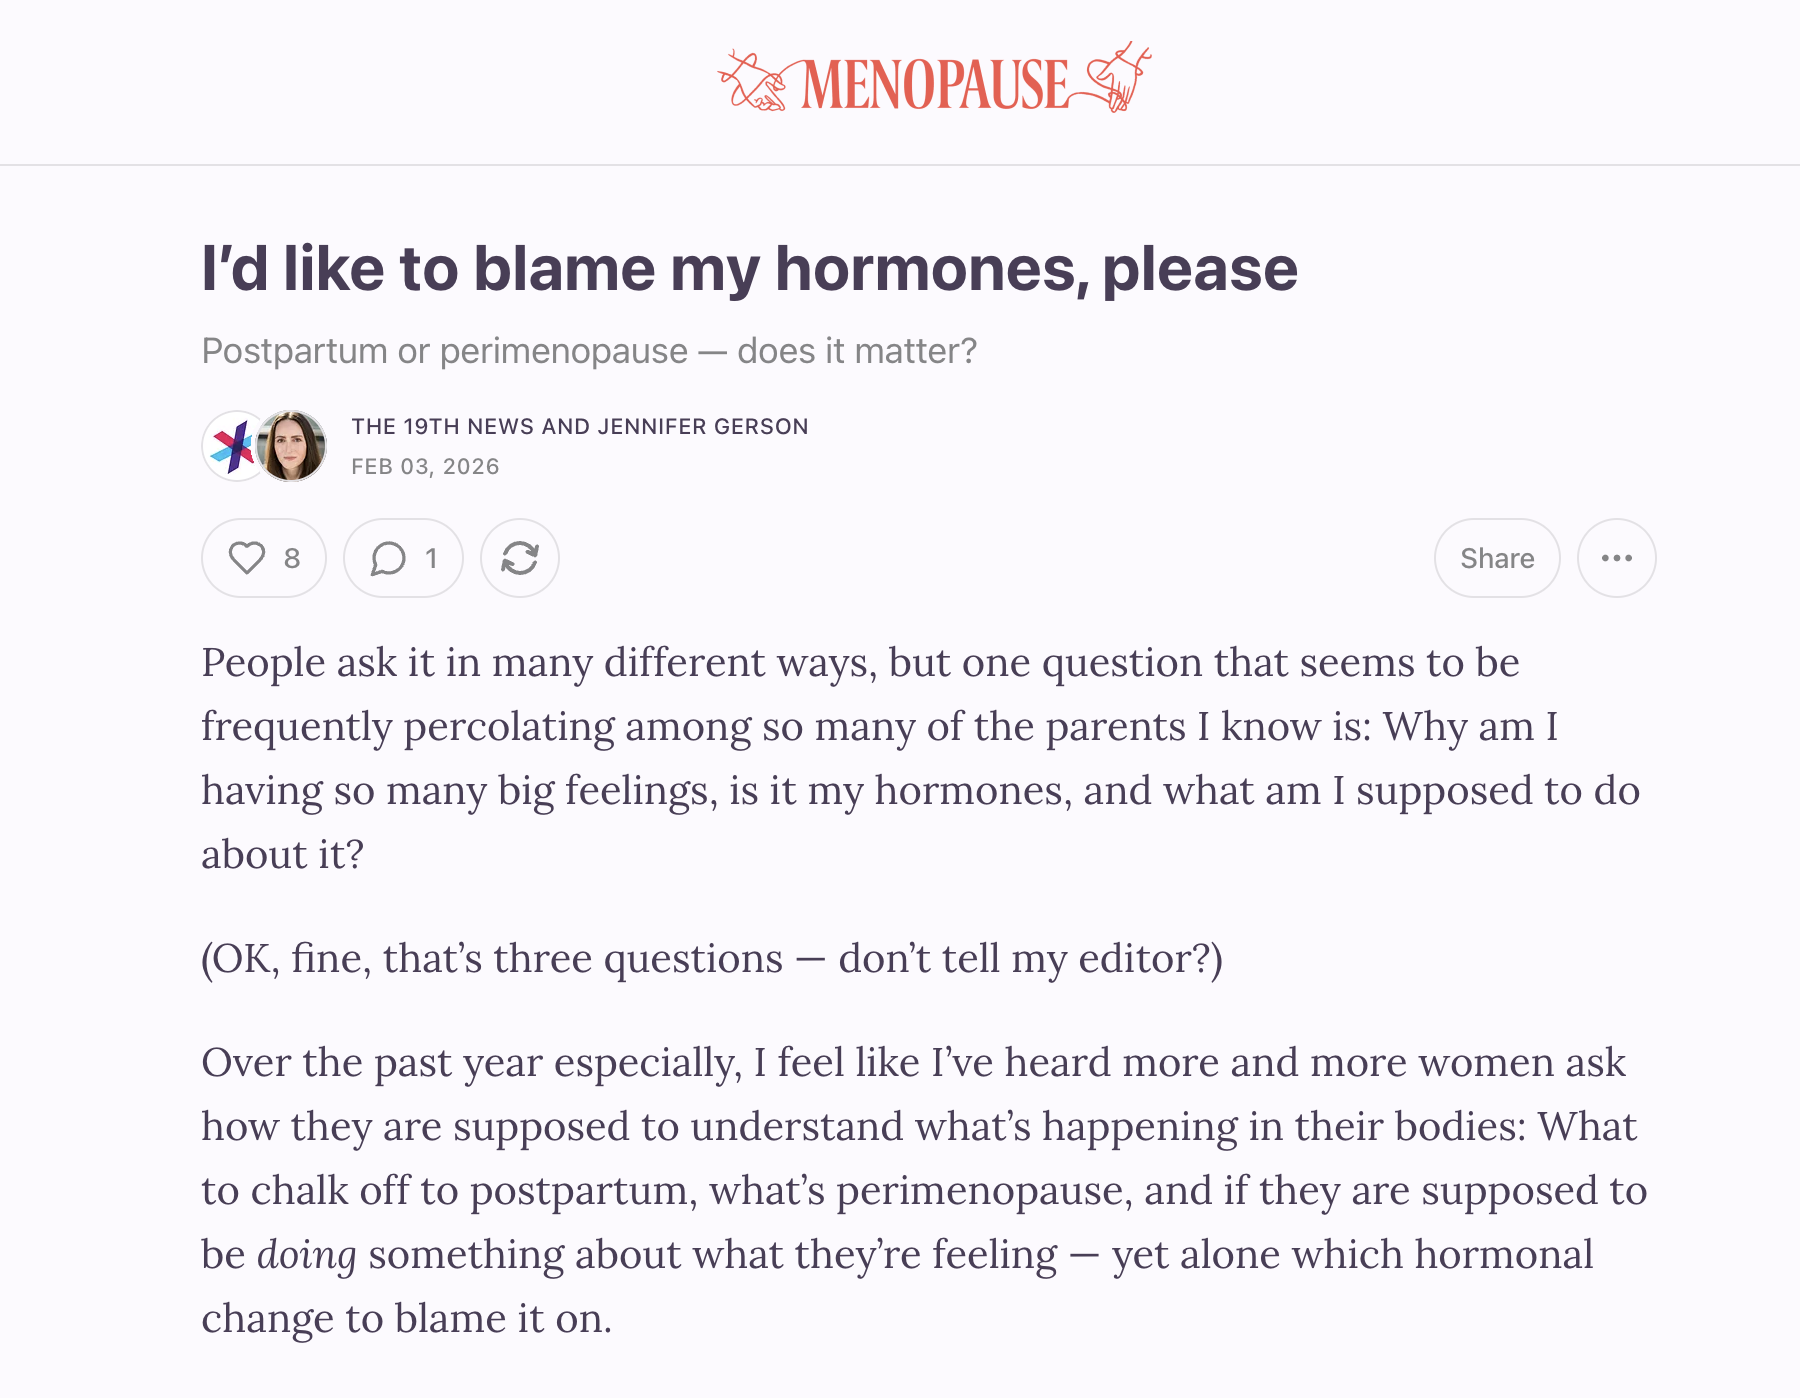This screenshot has width=1800, height=1398.
Task: Visit The 19th News author link
Action: click(443, 426)
